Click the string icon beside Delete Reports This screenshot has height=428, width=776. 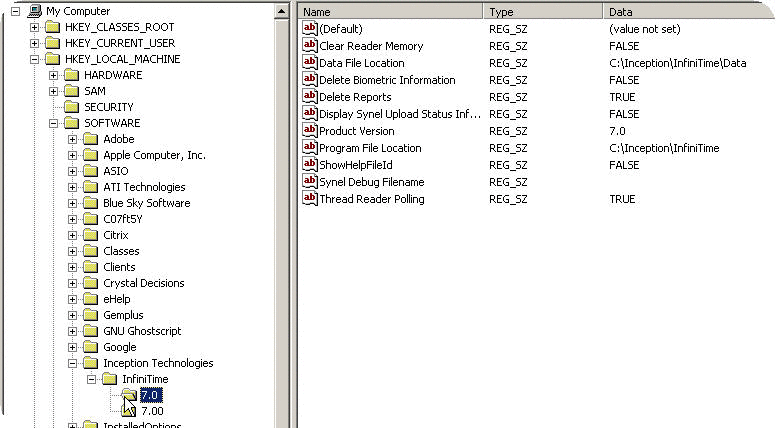309,97
